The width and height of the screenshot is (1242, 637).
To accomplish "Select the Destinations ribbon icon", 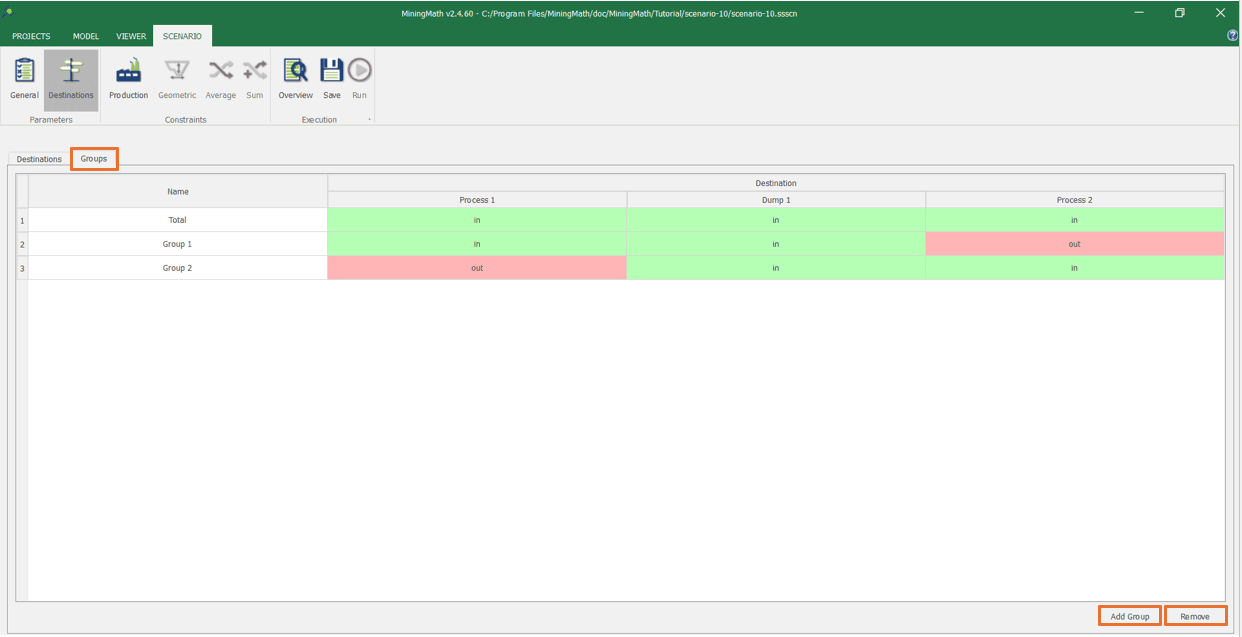I will tap(71, 79).
